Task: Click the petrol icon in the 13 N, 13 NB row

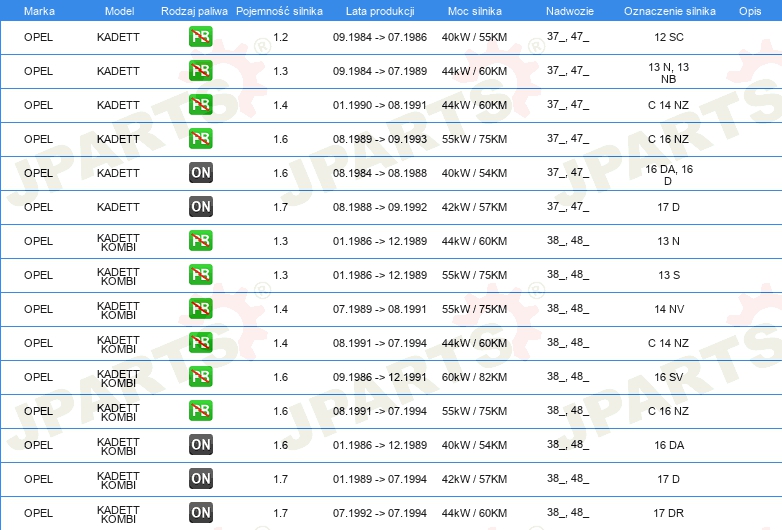Action: [200, 71]
